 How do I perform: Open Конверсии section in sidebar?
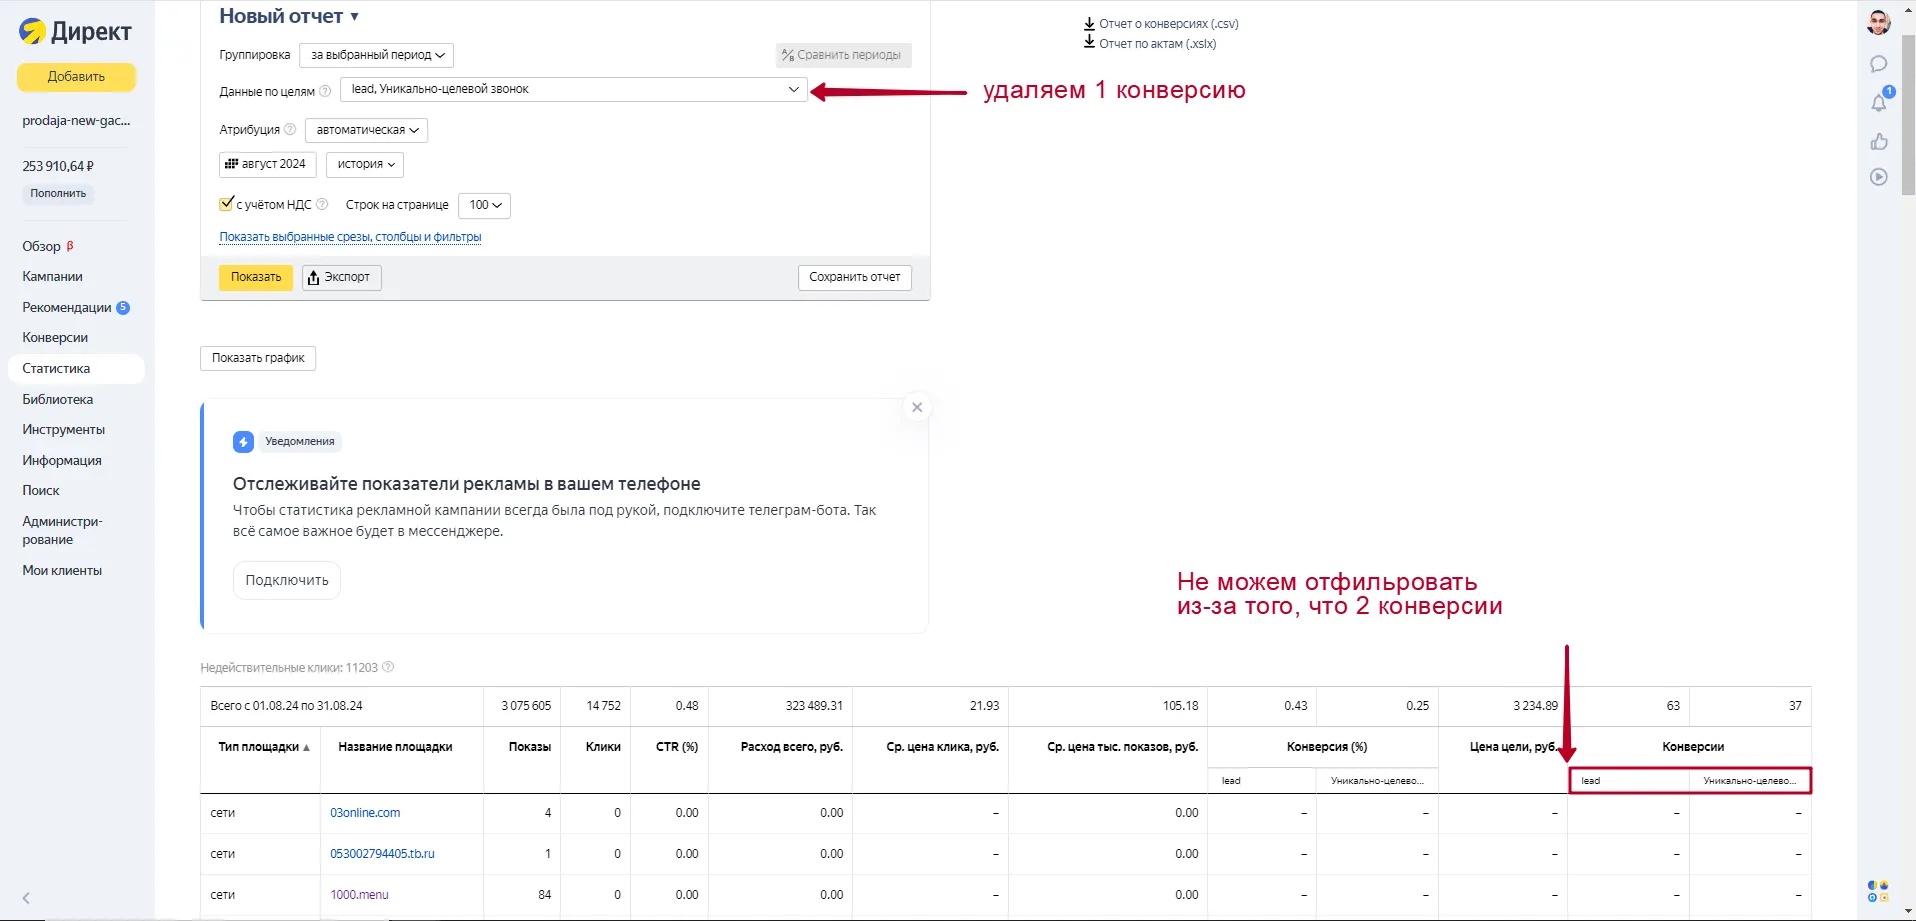coord(55,337)
